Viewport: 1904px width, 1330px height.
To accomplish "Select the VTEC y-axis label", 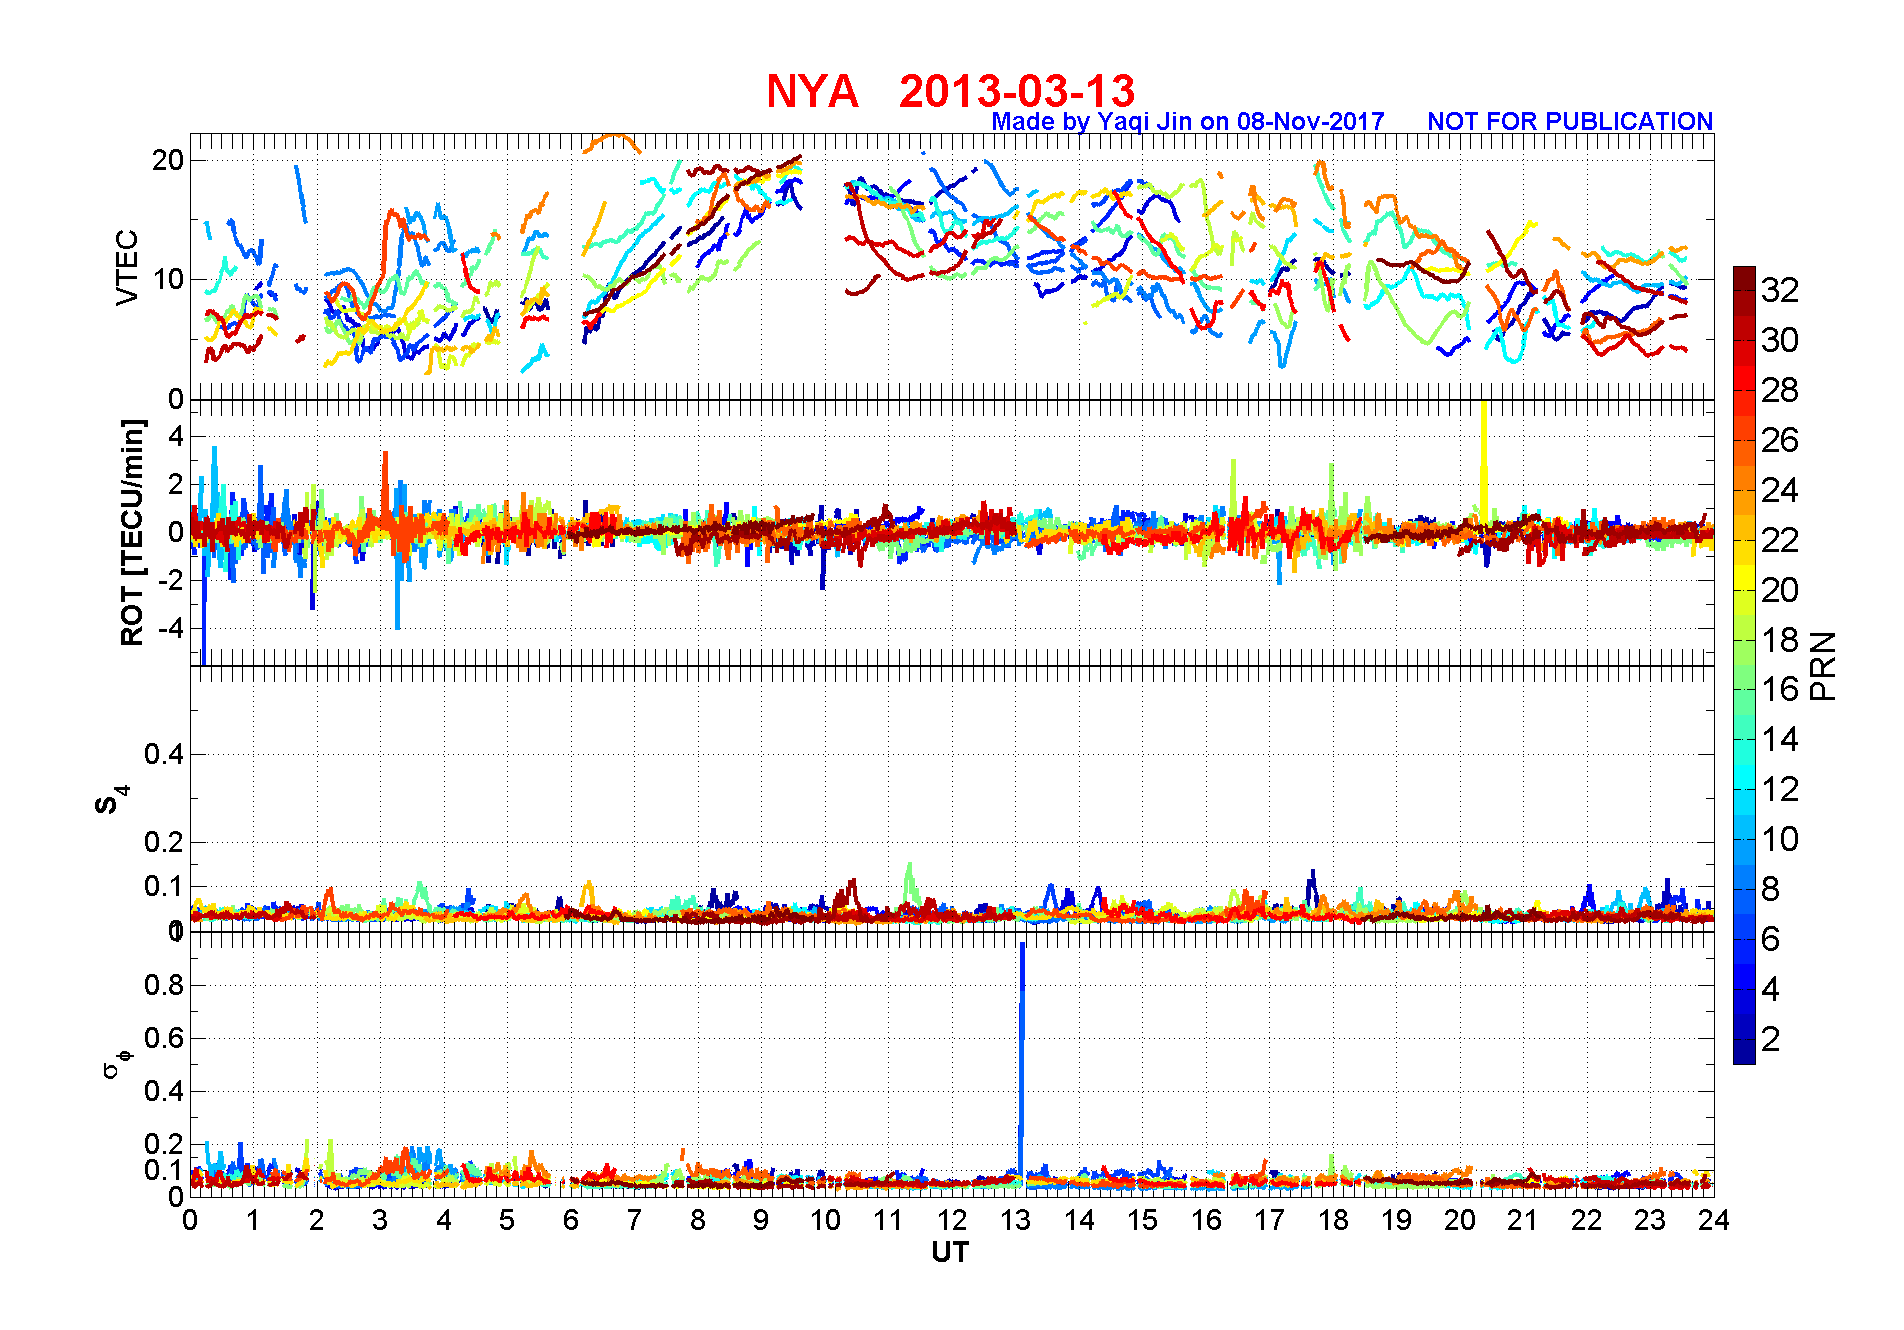I will pyautogui.click(x=127, y=267).
